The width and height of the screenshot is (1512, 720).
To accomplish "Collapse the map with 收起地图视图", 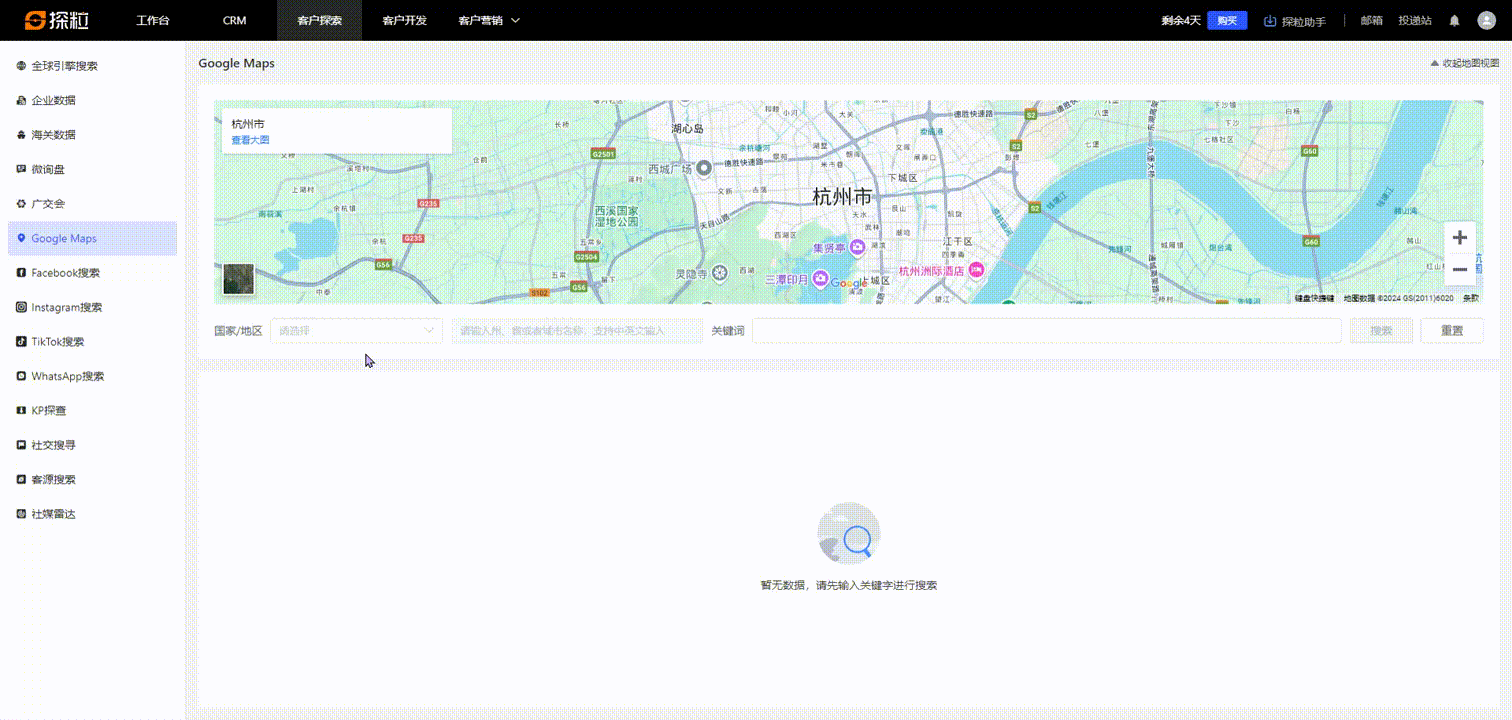I will pyautogui.click(x=1465, y=63).
